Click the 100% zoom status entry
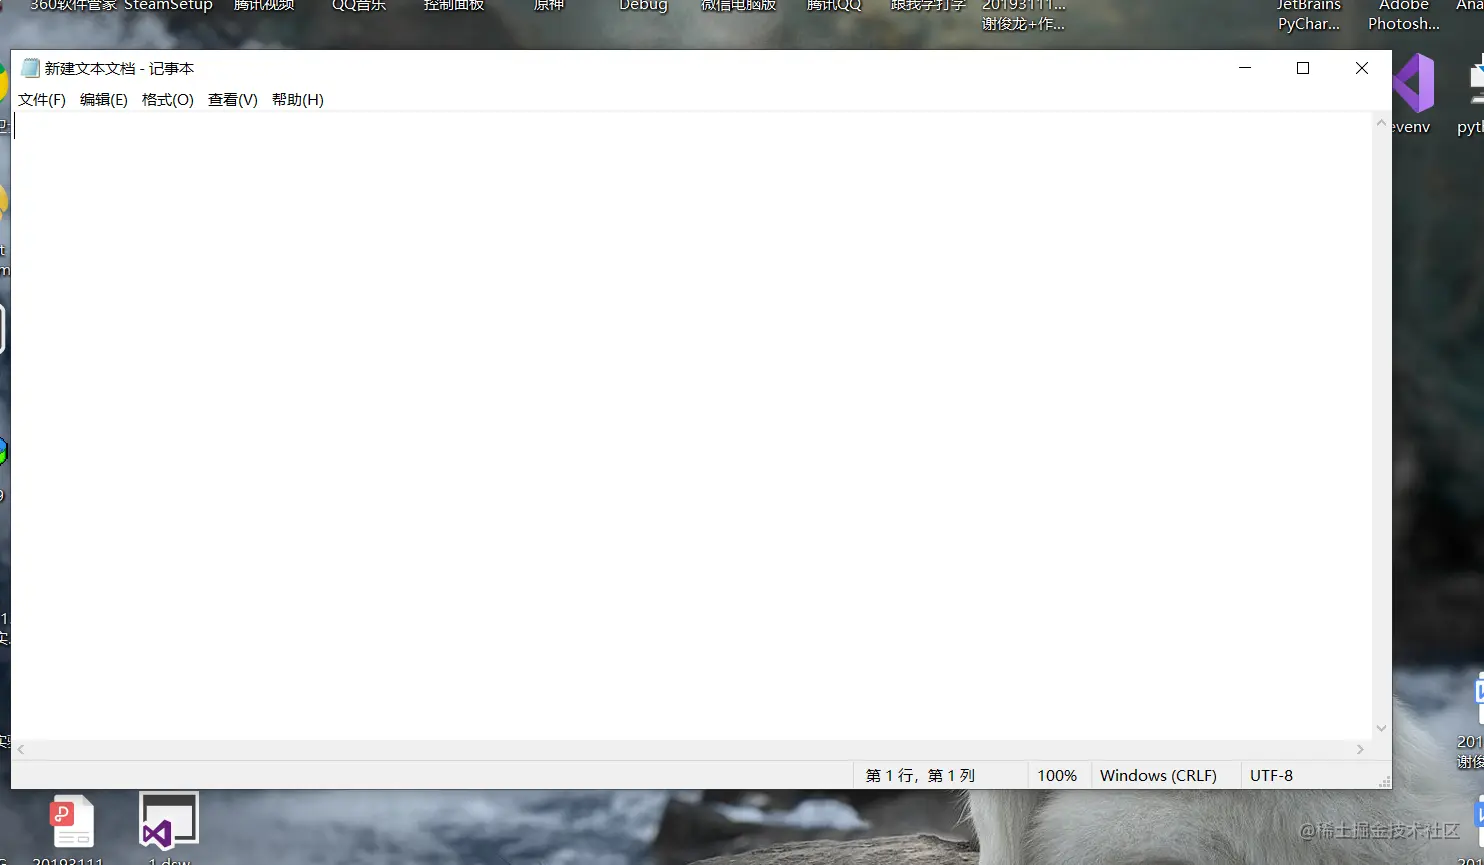This screenshot has width=1484, height=865. coord(1057,775)
